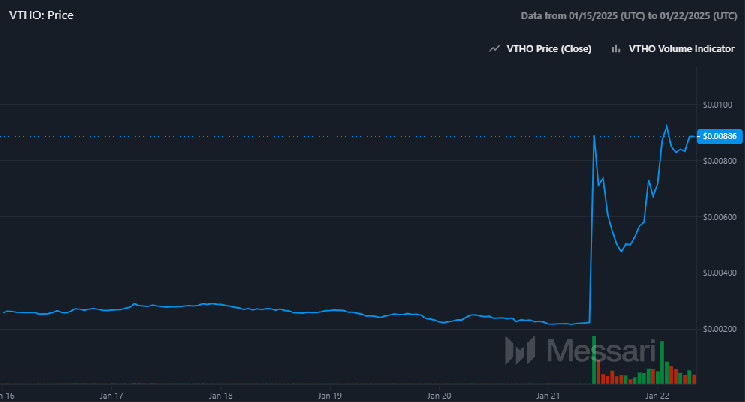This screenshot has height=402, width=745.
Task: Click the current price label $0.00886
Action: (x=719, y=136)
